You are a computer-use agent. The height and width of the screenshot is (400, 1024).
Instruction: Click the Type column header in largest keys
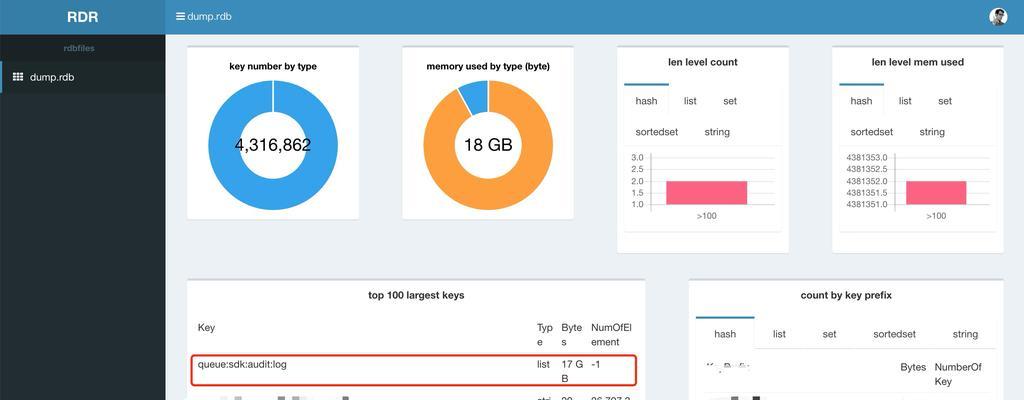pyautogui.click(x=545, y=334)
